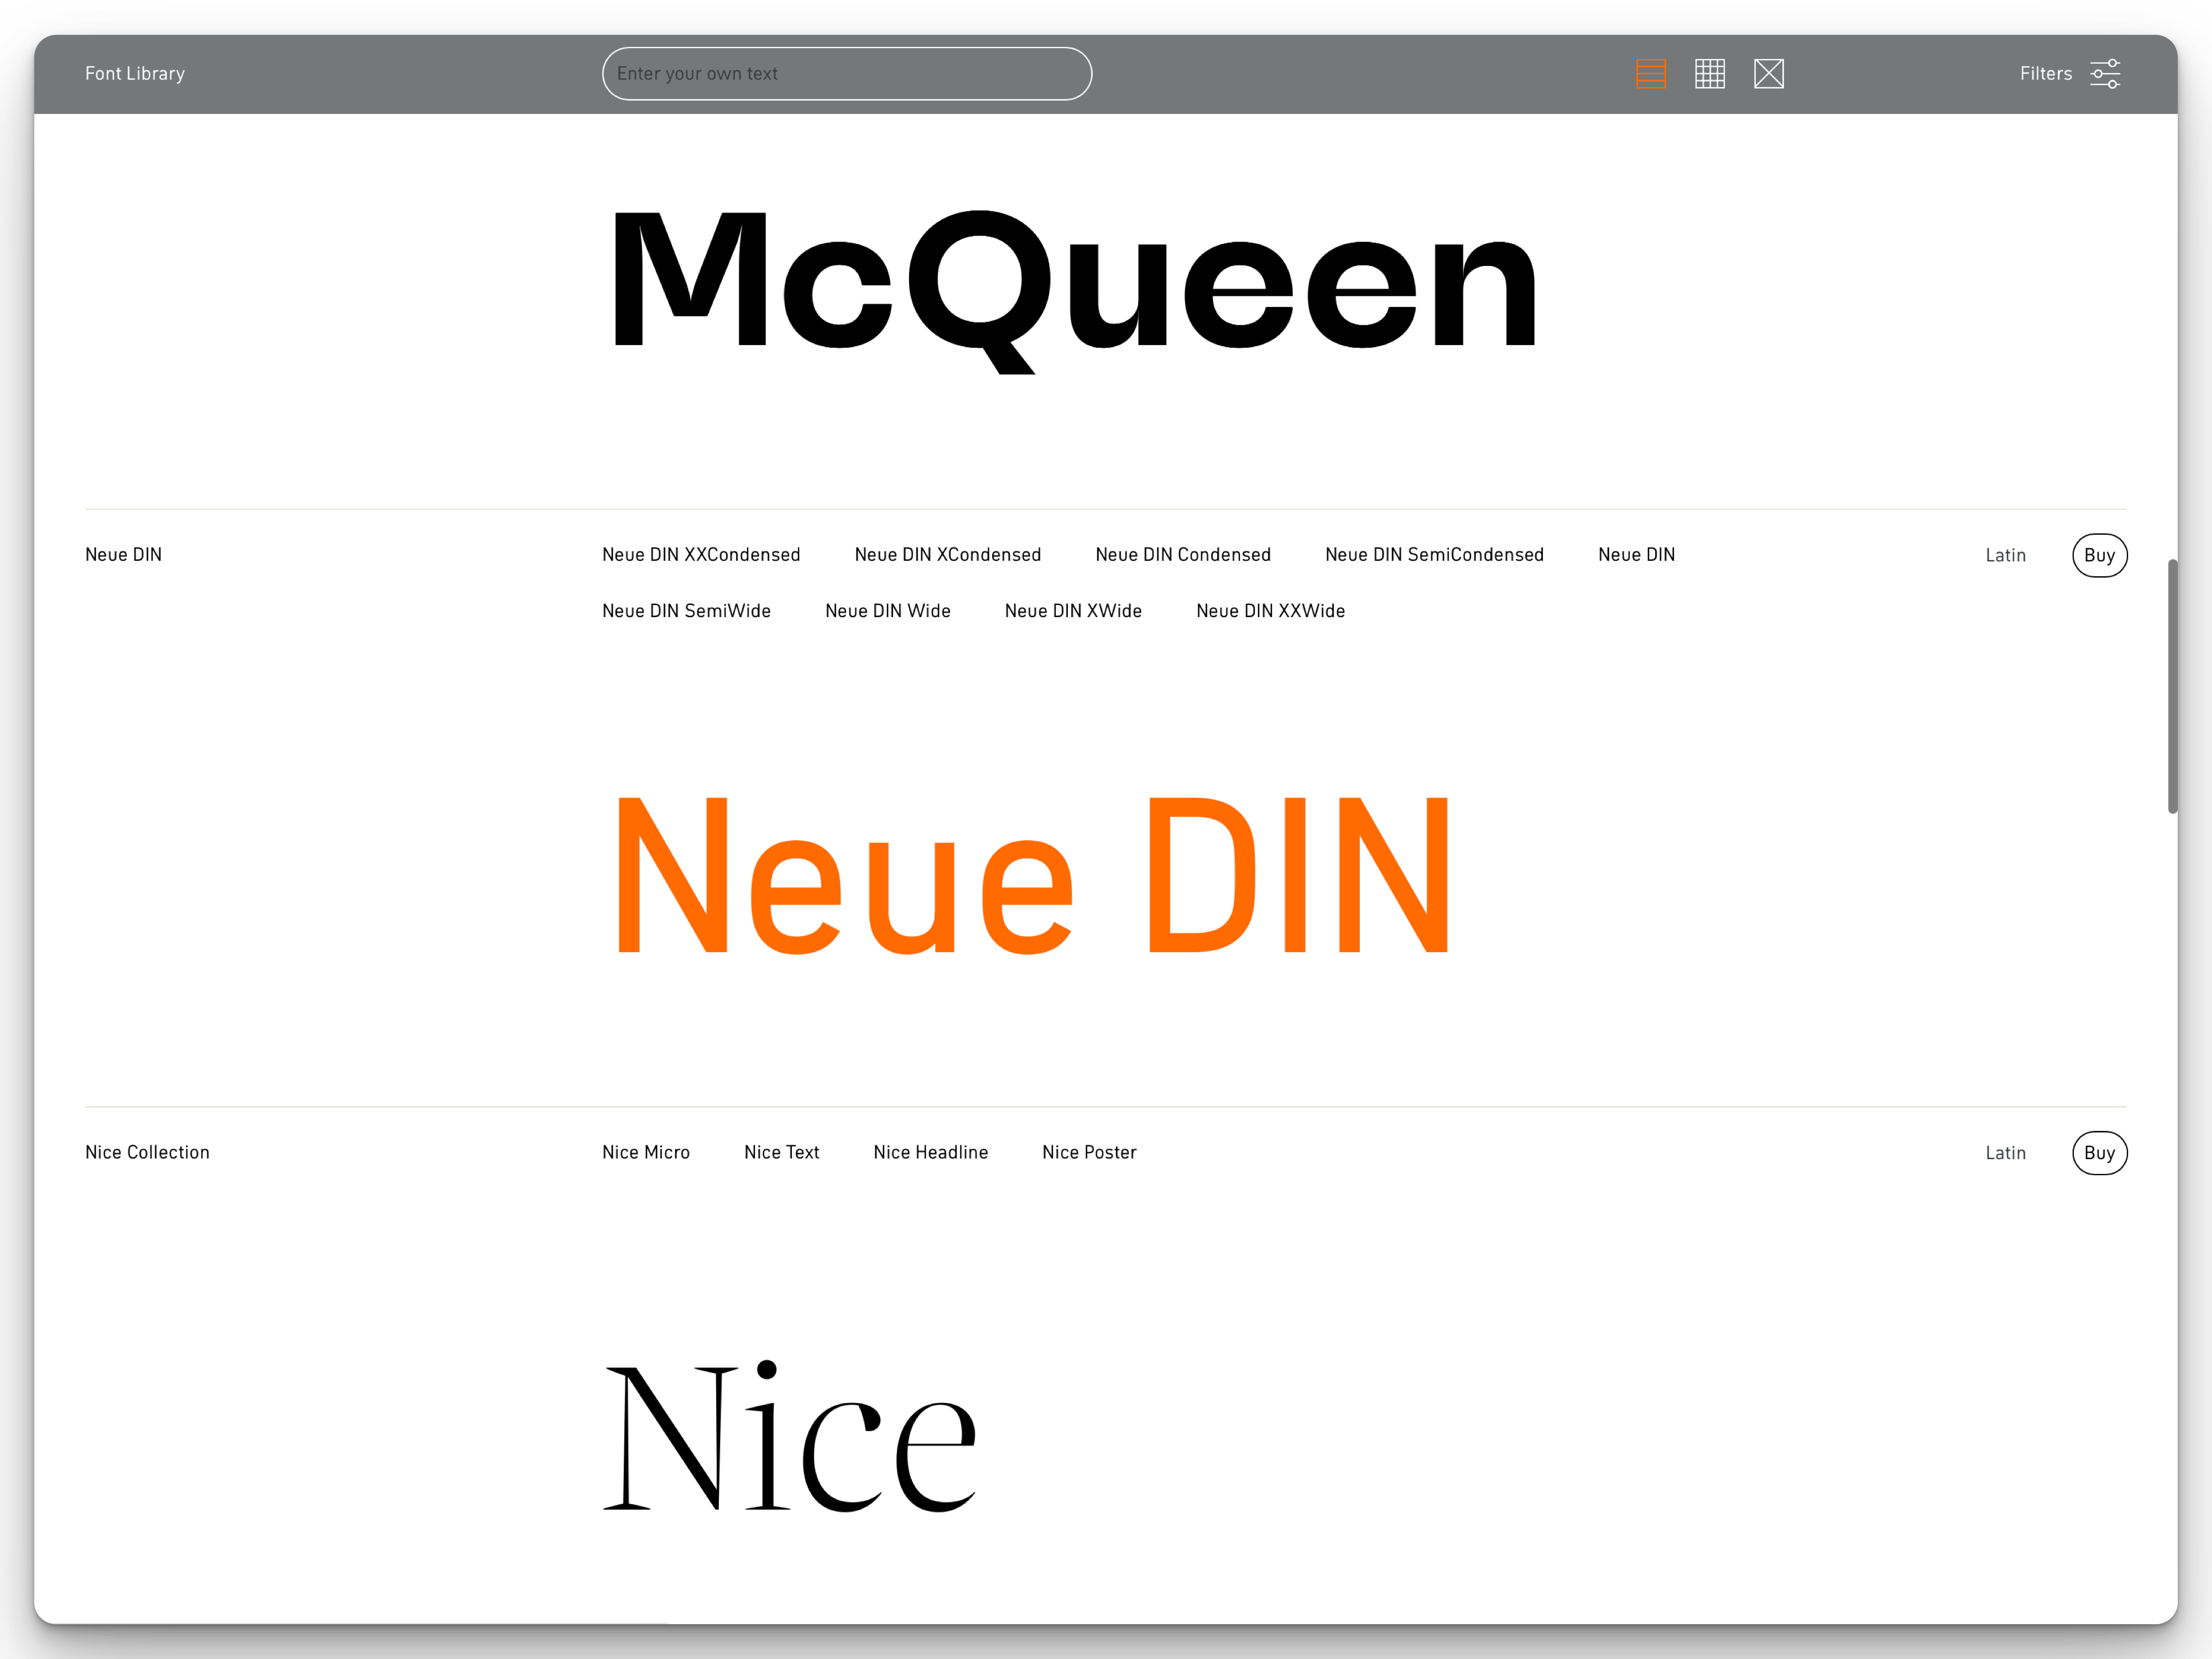This screenshot has width=2212, height=1659.
Task: Open Neue DIN SemiCondensed style
Action: 1434,555
